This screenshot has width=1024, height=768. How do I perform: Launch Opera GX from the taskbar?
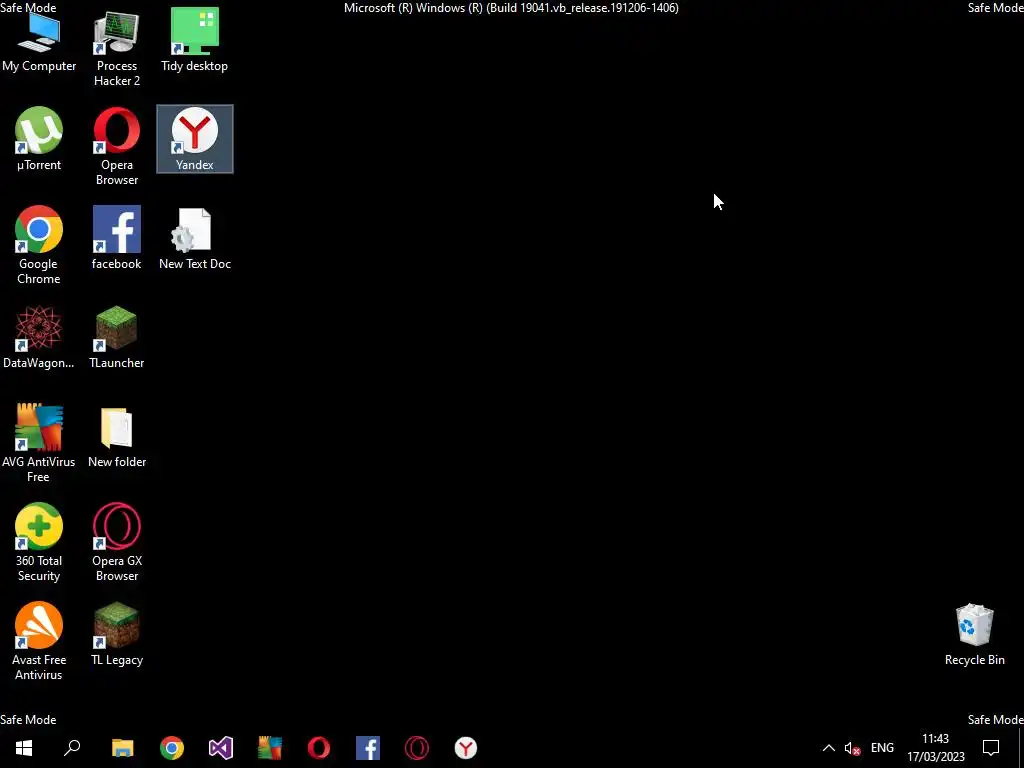(417, 748)
